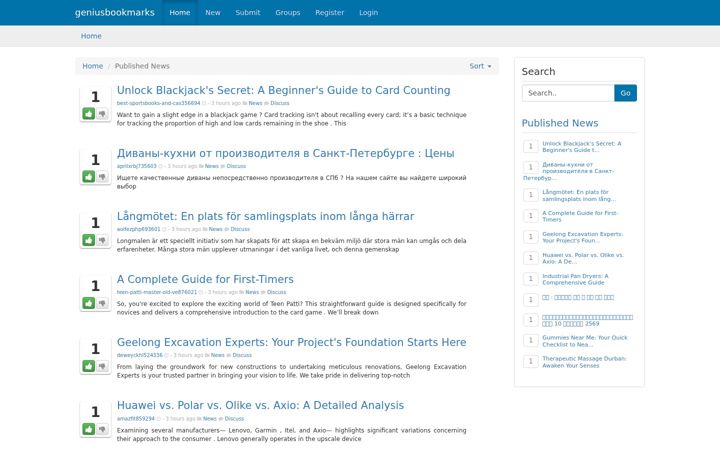Click vote count box beside Industrial Pan Dryers

[531, 279]
